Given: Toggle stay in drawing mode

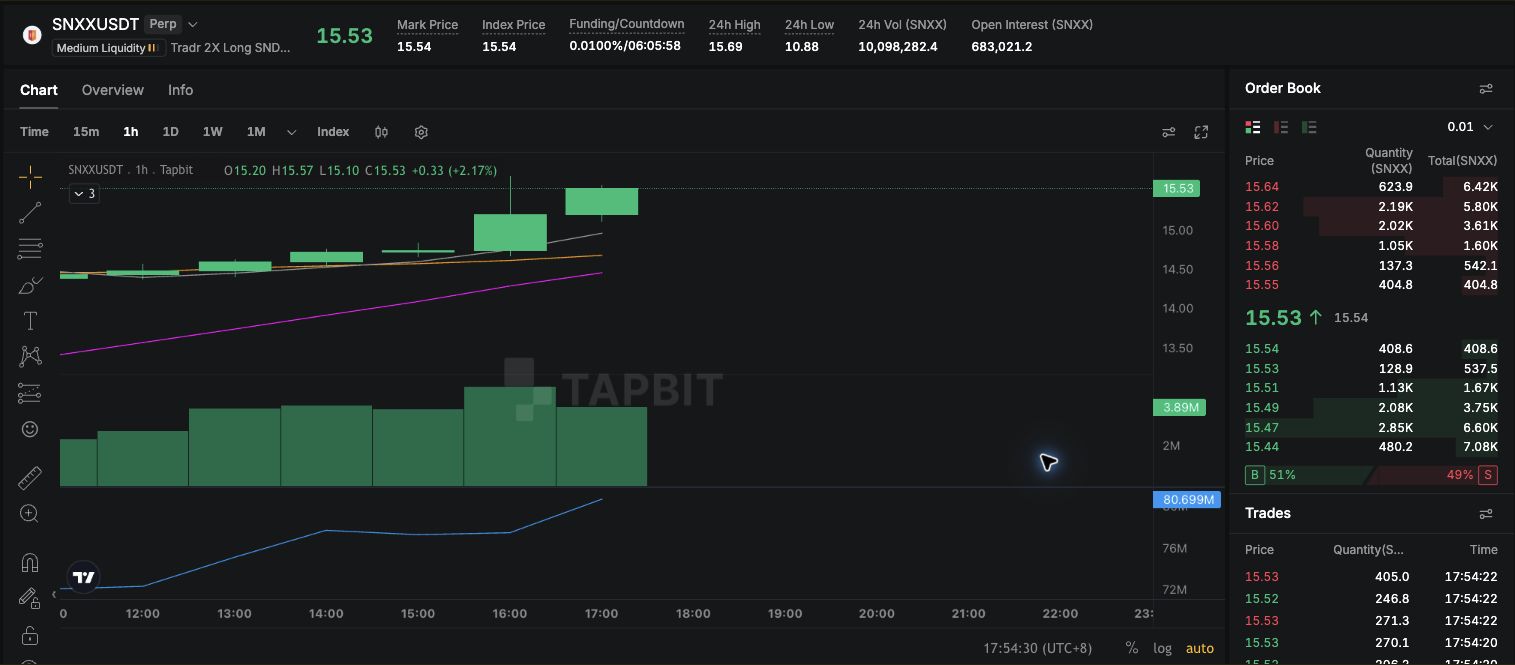Looking at the screenshot, I should pyautogui.click(x=30, y=598).
